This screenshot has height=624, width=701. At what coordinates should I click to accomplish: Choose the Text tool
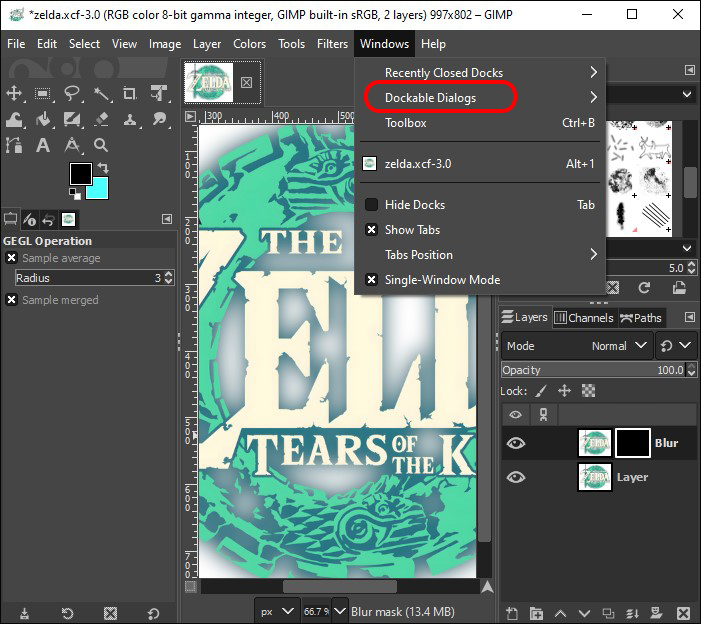click(43, 145)
